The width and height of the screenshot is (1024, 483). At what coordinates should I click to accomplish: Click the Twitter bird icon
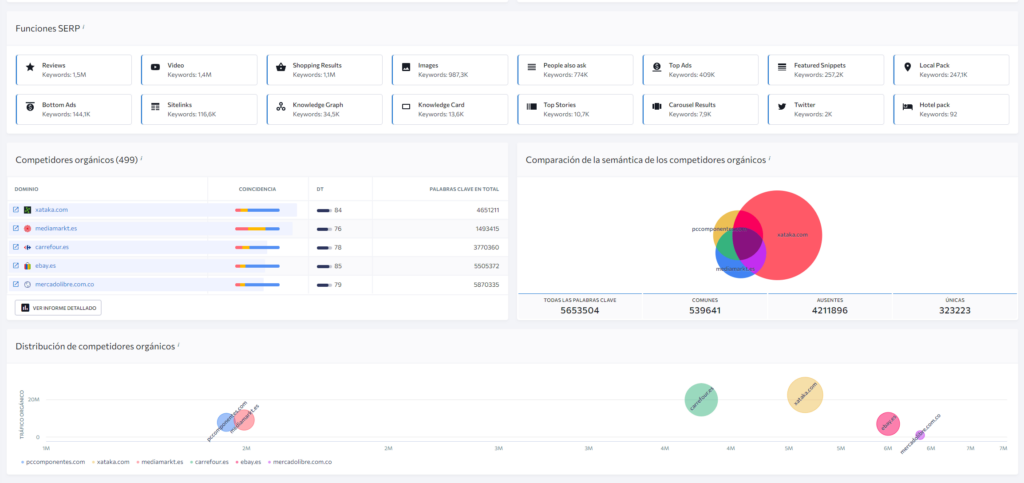click(782, 106)
